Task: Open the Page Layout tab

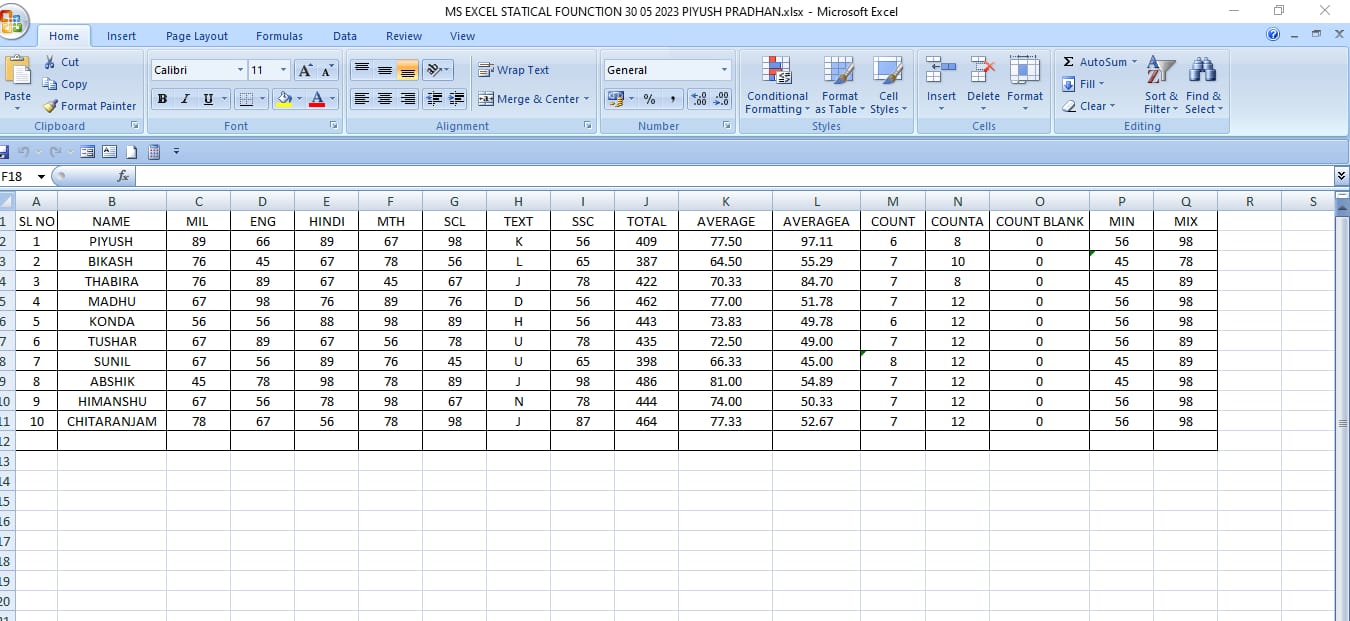Action: coord(197,36)
